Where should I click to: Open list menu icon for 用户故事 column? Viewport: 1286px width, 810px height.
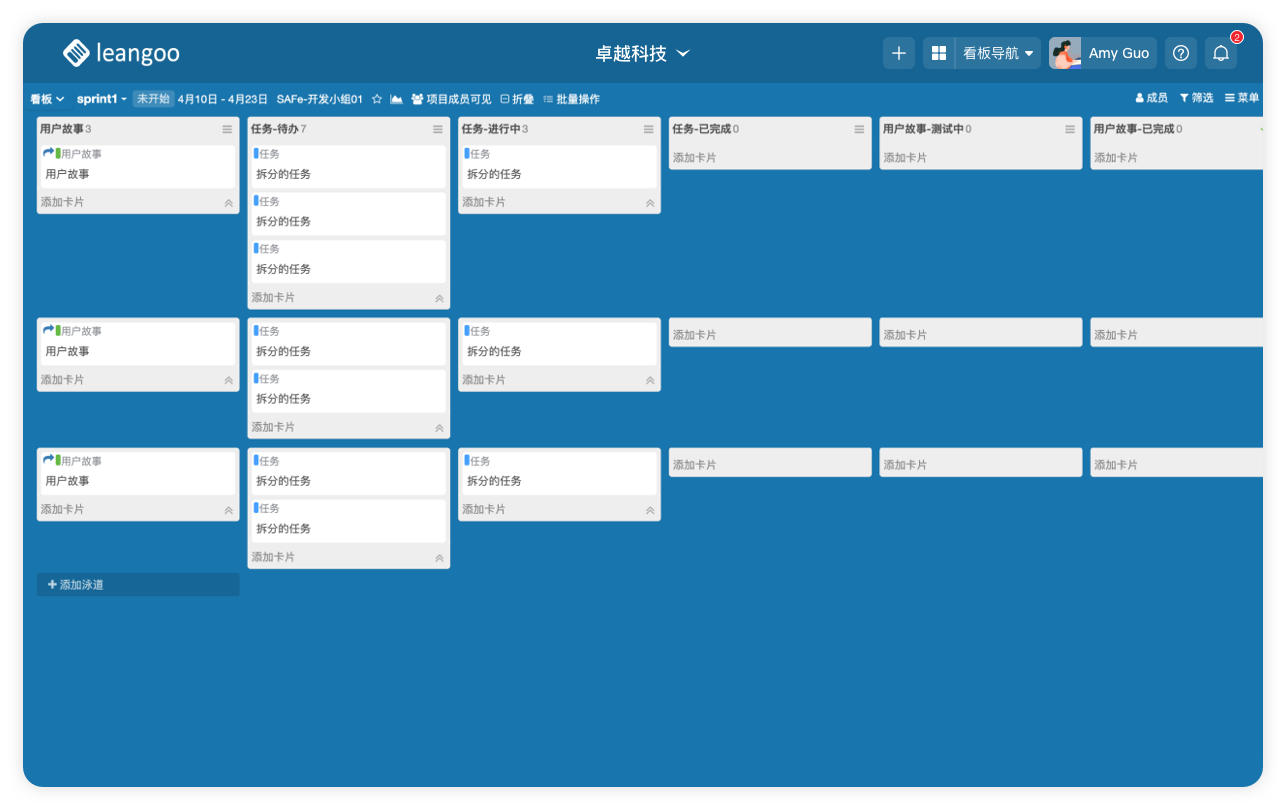(227, 129)
